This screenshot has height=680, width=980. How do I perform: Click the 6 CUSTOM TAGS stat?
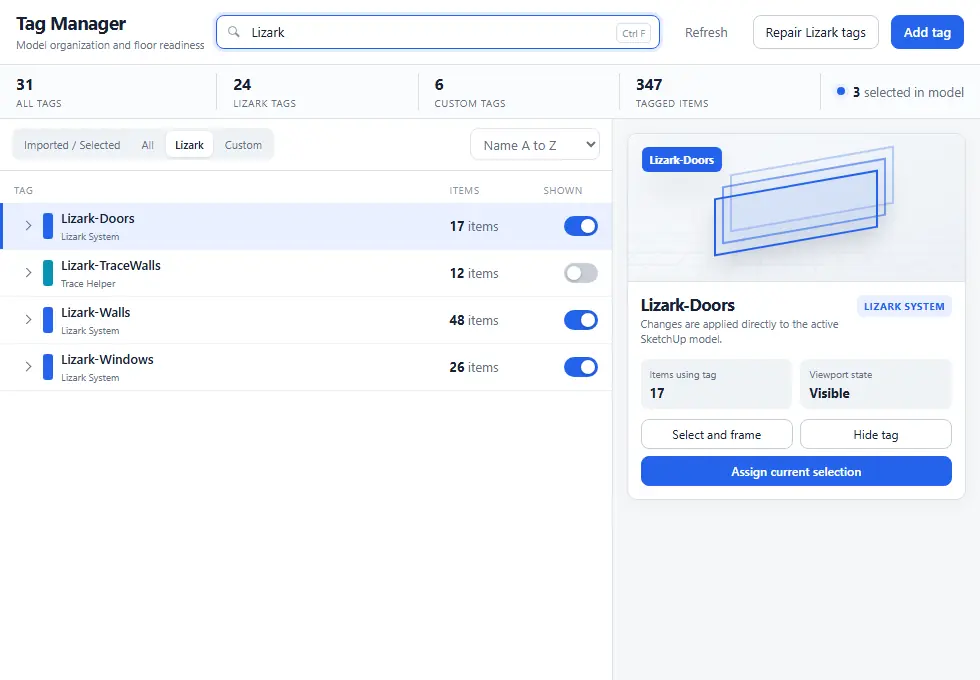click(470, 92)
